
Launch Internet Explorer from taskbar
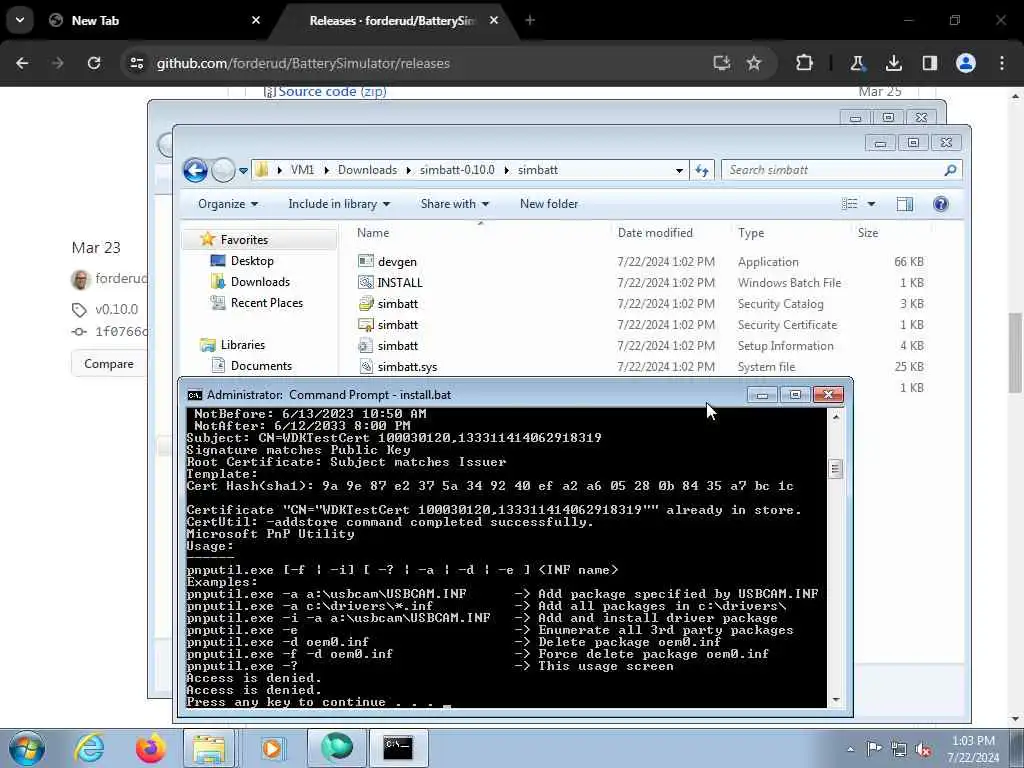point(89,748)
